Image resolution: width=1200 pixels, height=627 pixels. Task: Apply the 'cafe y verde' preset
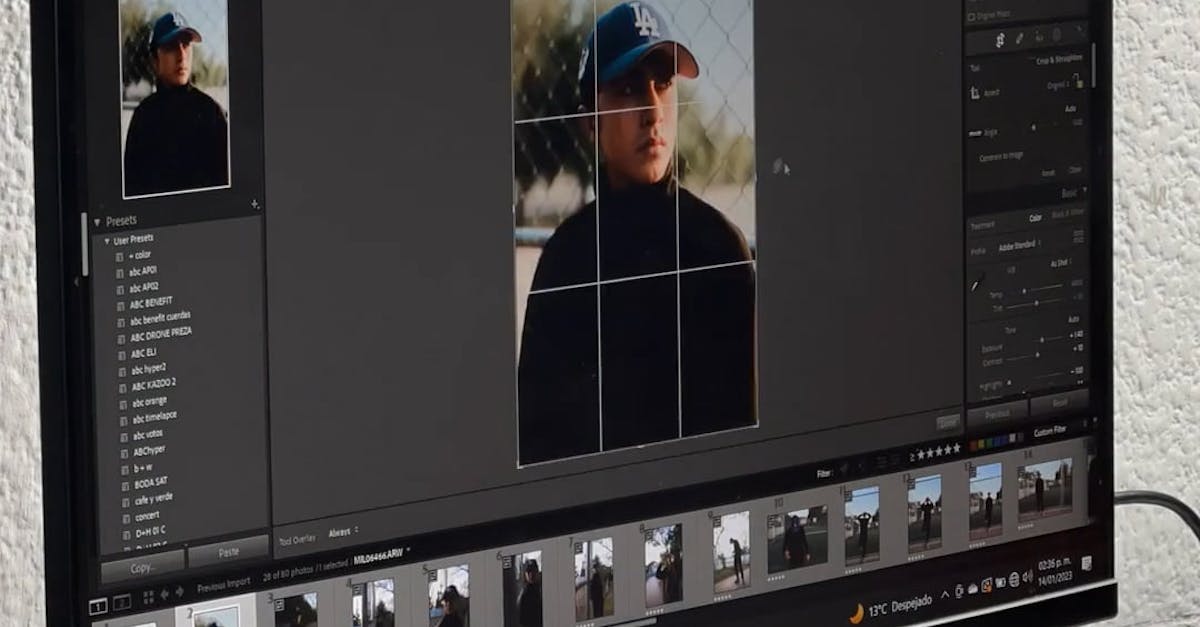[153, 498]
